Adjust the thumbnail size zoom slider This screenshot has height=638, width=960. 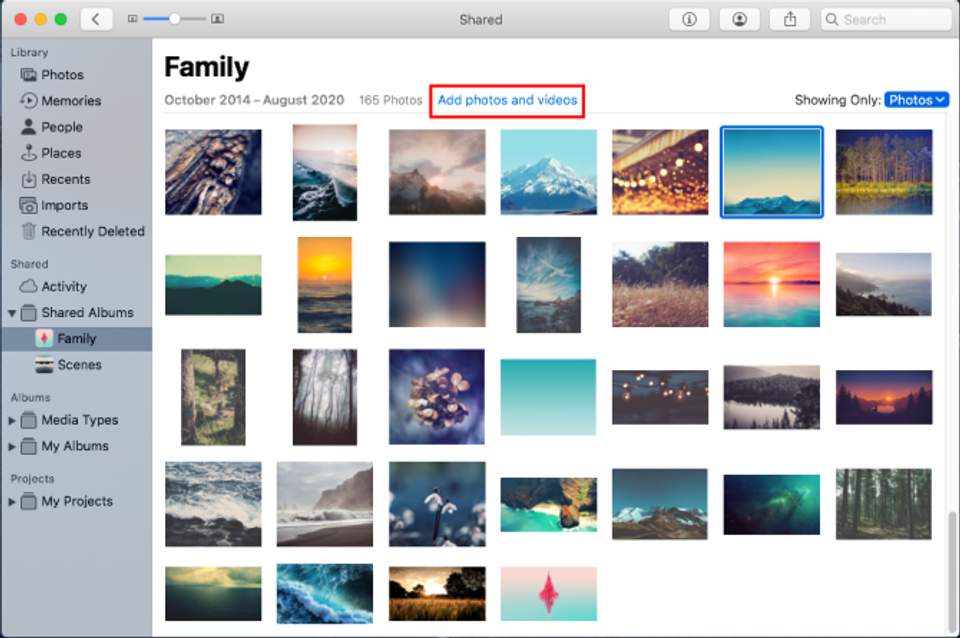click(x=174, y=19)
